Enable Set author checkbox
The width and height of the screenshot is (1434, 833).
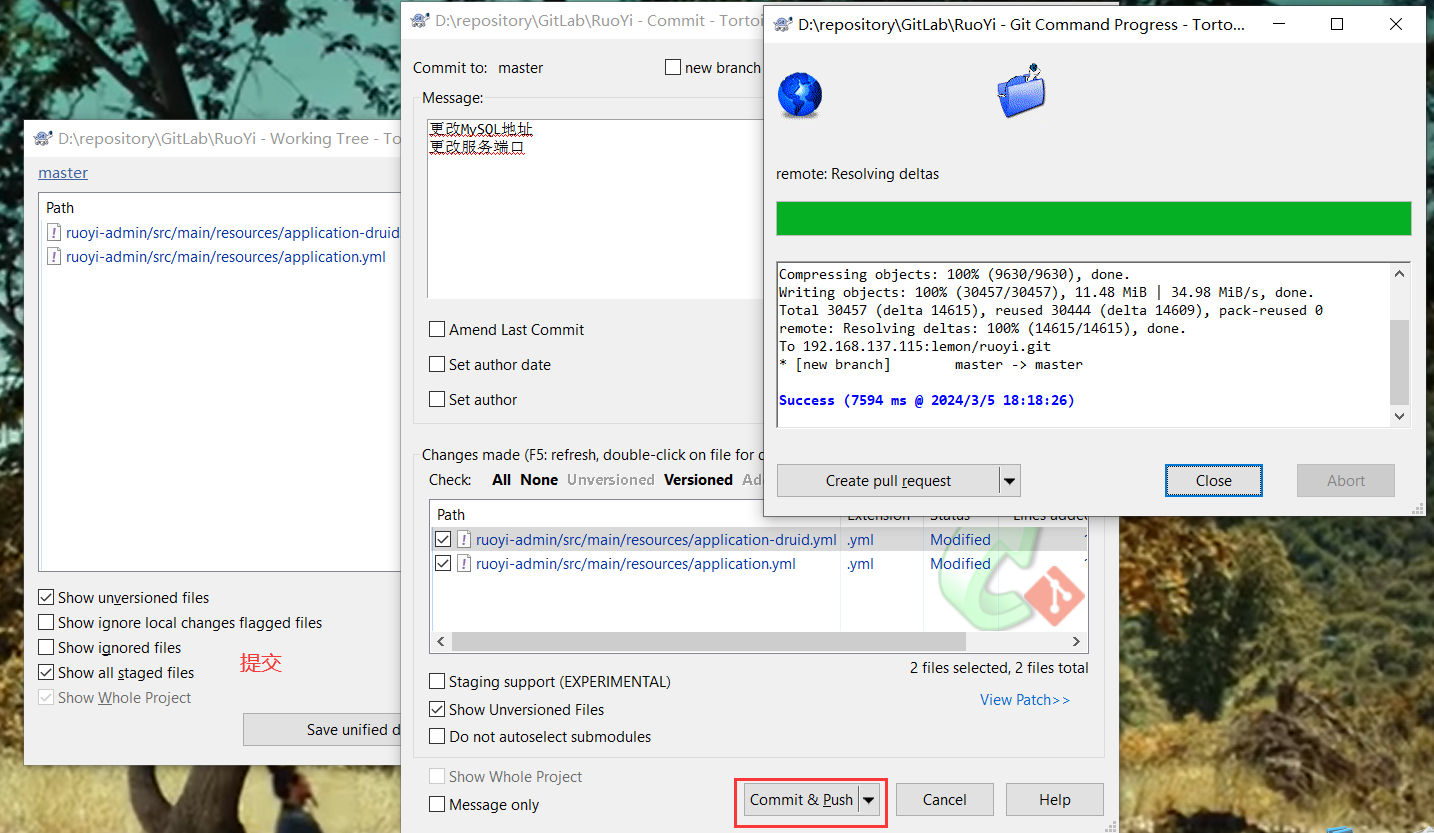coord(437,400)
